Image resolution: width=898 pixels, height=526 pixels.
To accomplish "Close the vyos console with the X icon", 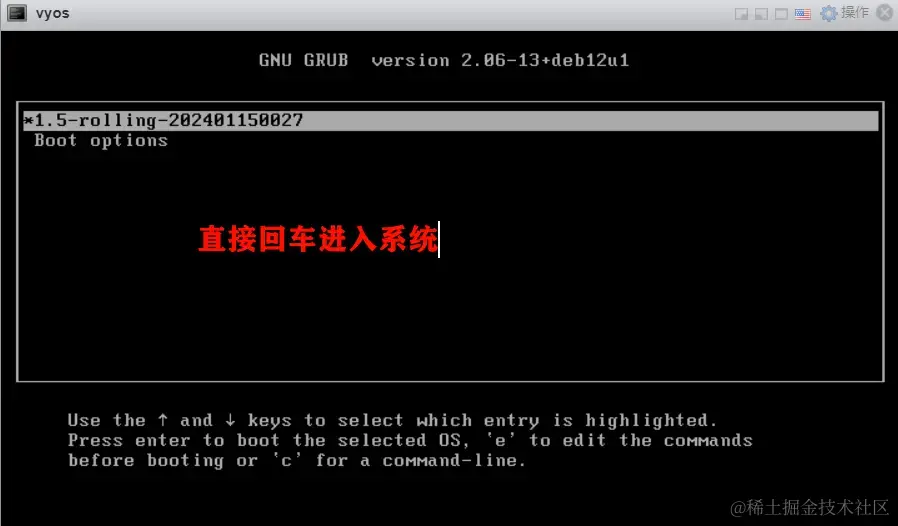I will coord(885,13).
